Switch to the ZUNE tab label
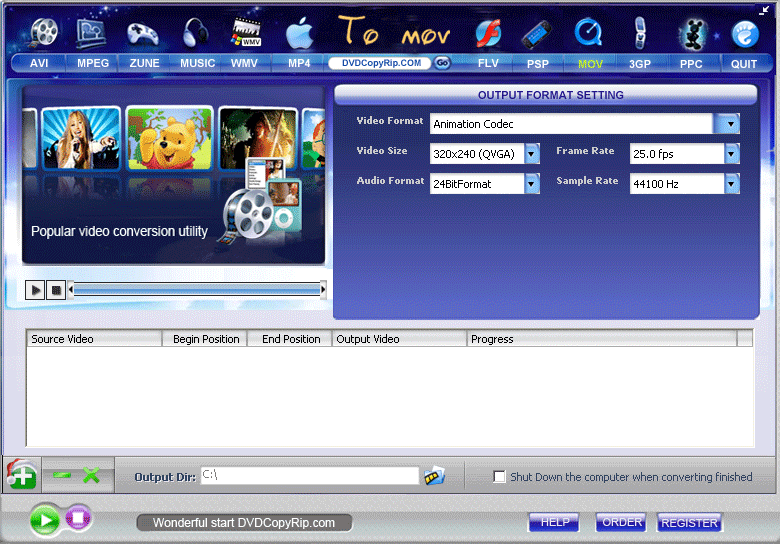 144,63
